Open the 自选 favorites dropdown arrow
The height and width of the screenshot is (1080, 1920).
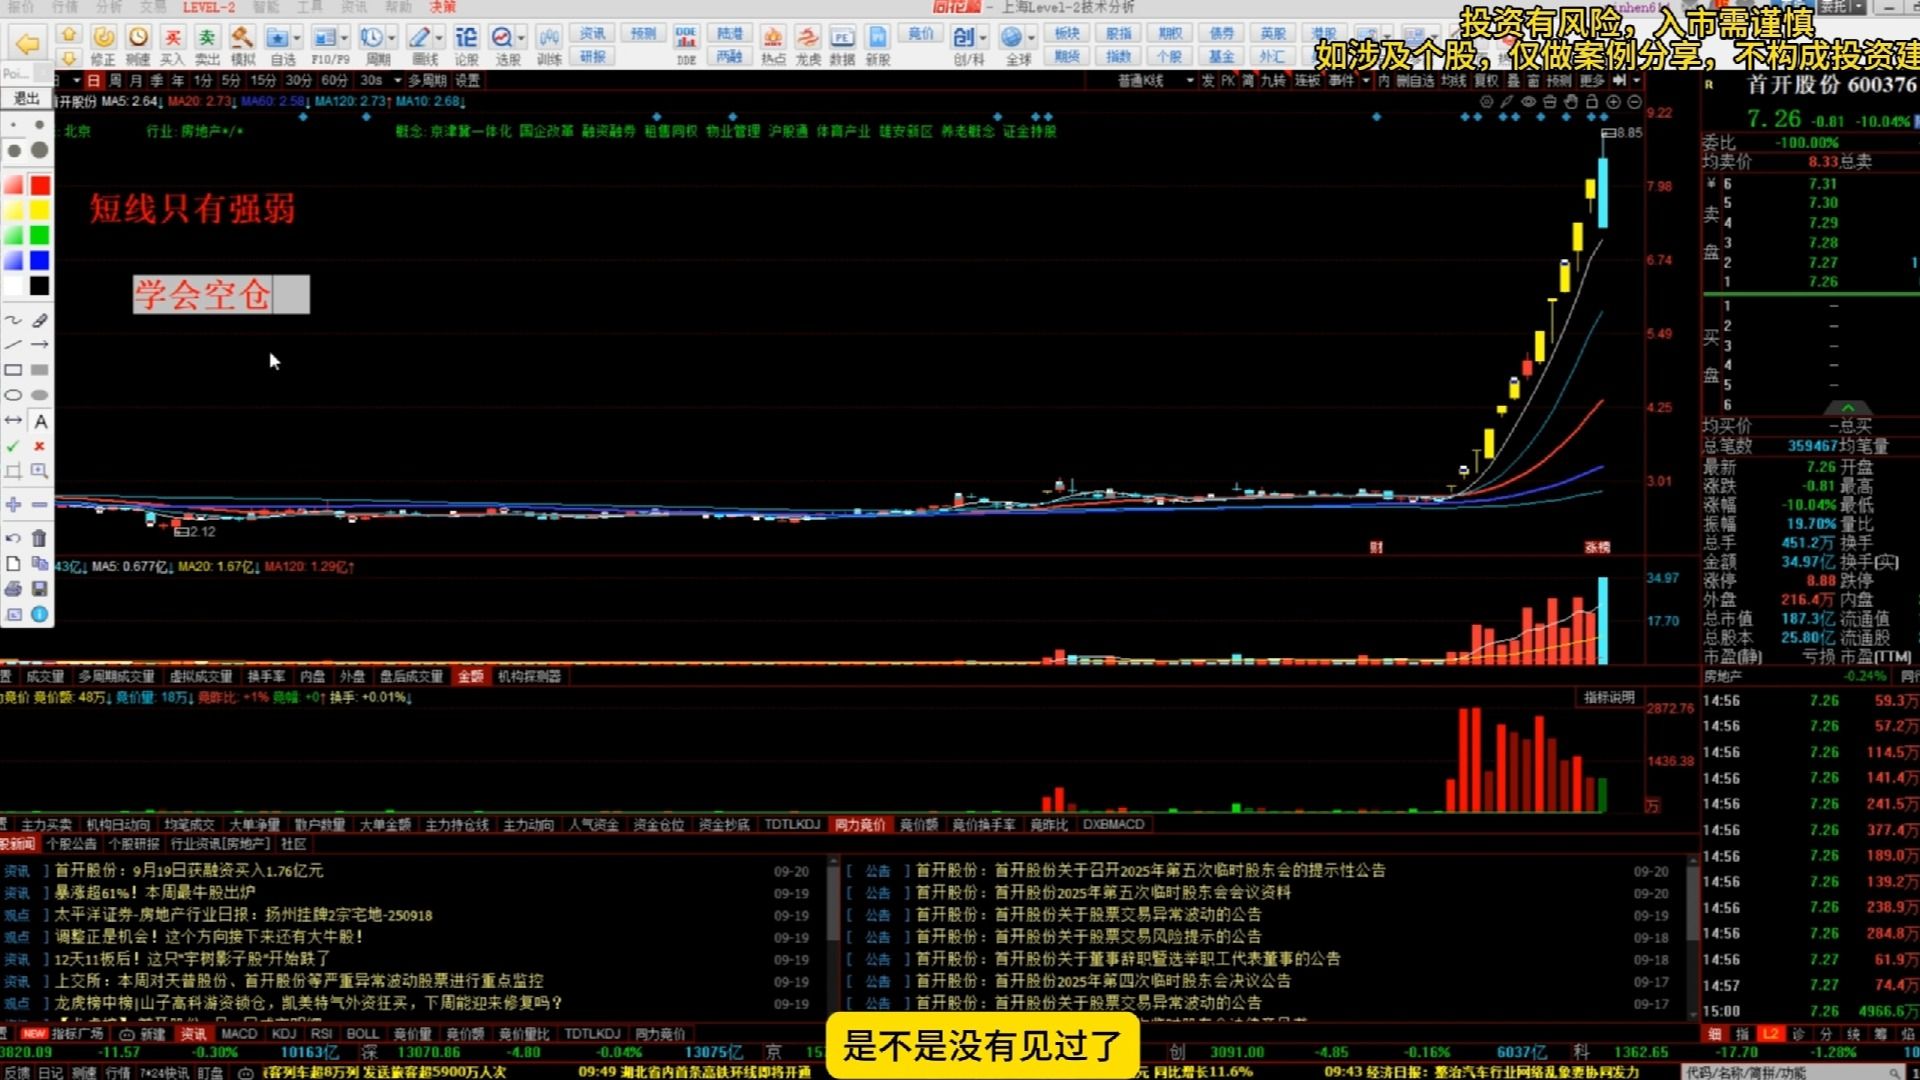tap(297, 39)
